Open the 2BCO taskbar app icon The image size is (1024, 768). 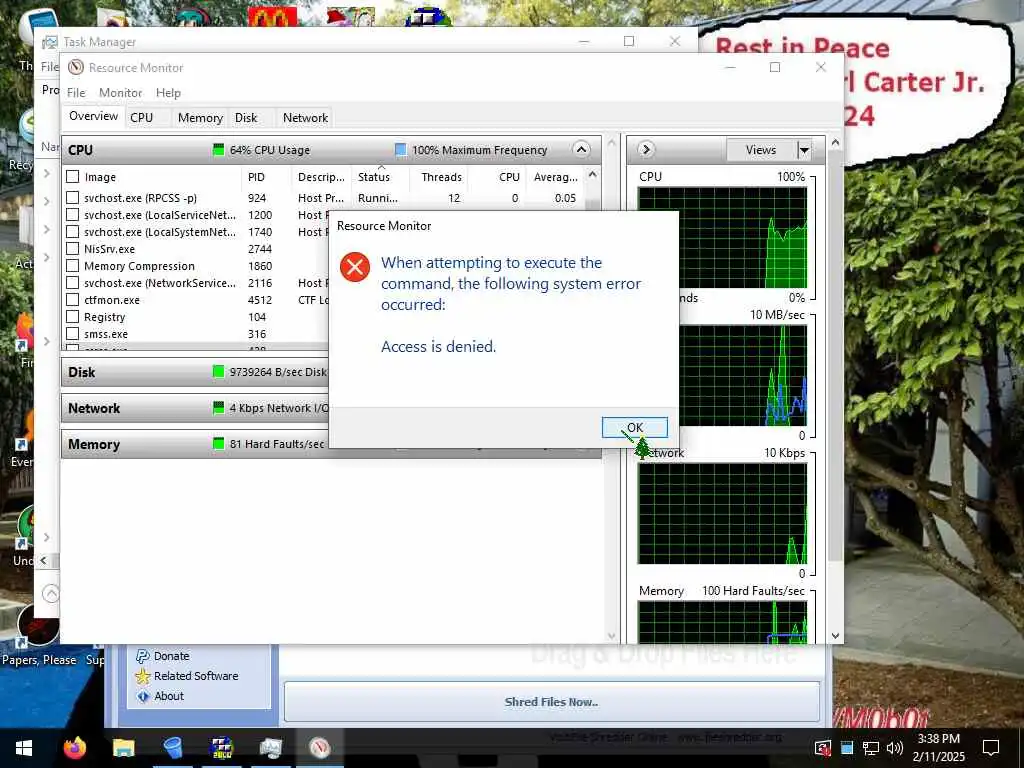coord(222,748)
